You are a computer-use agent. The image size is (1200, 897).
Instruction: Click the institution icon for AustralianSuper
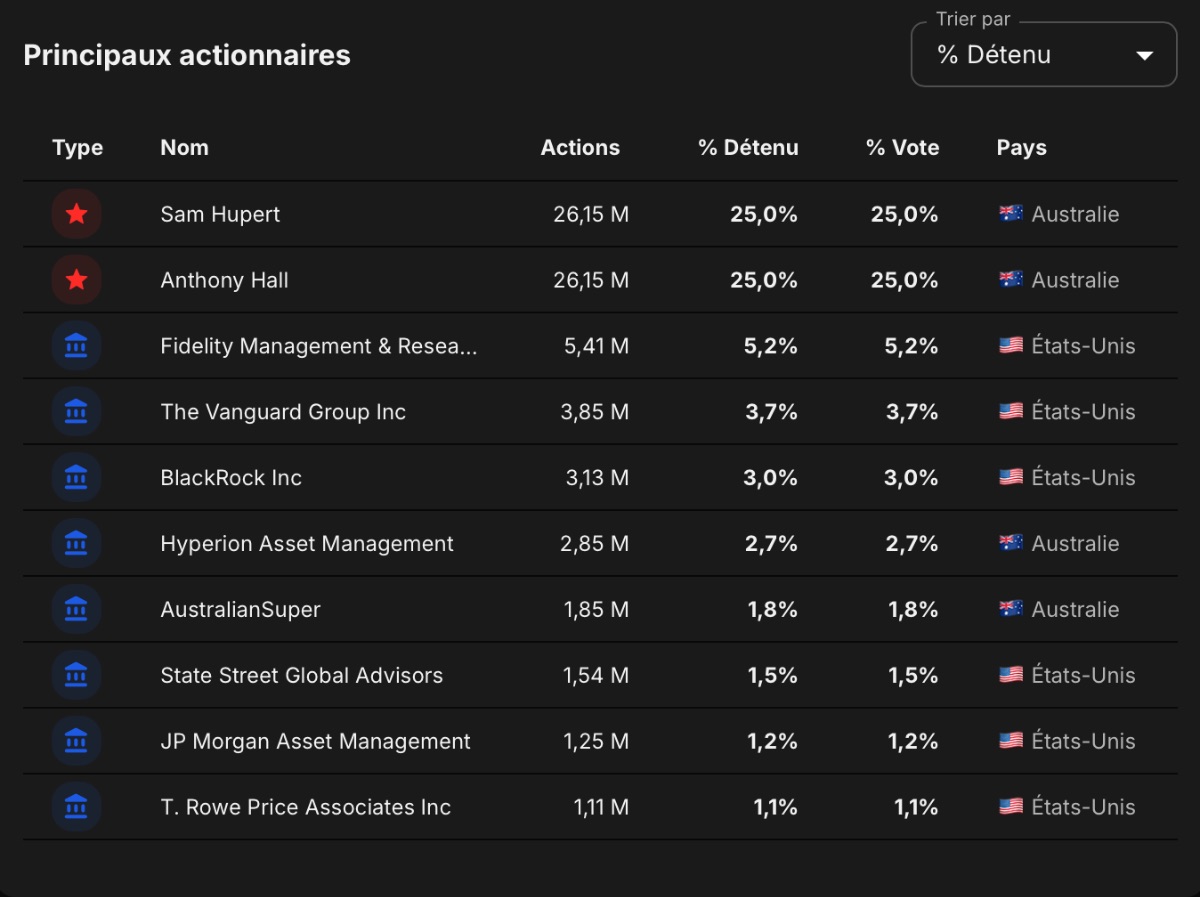click(77, 609)
